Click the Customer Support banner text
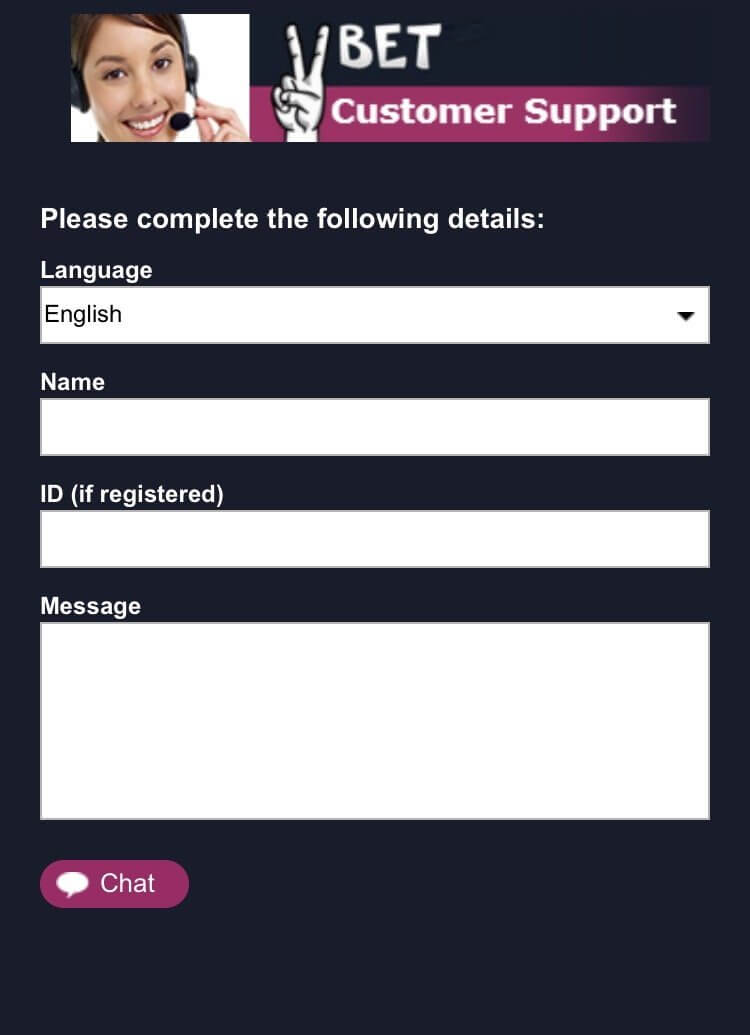750x1035 pixels. tap(503, 112)
